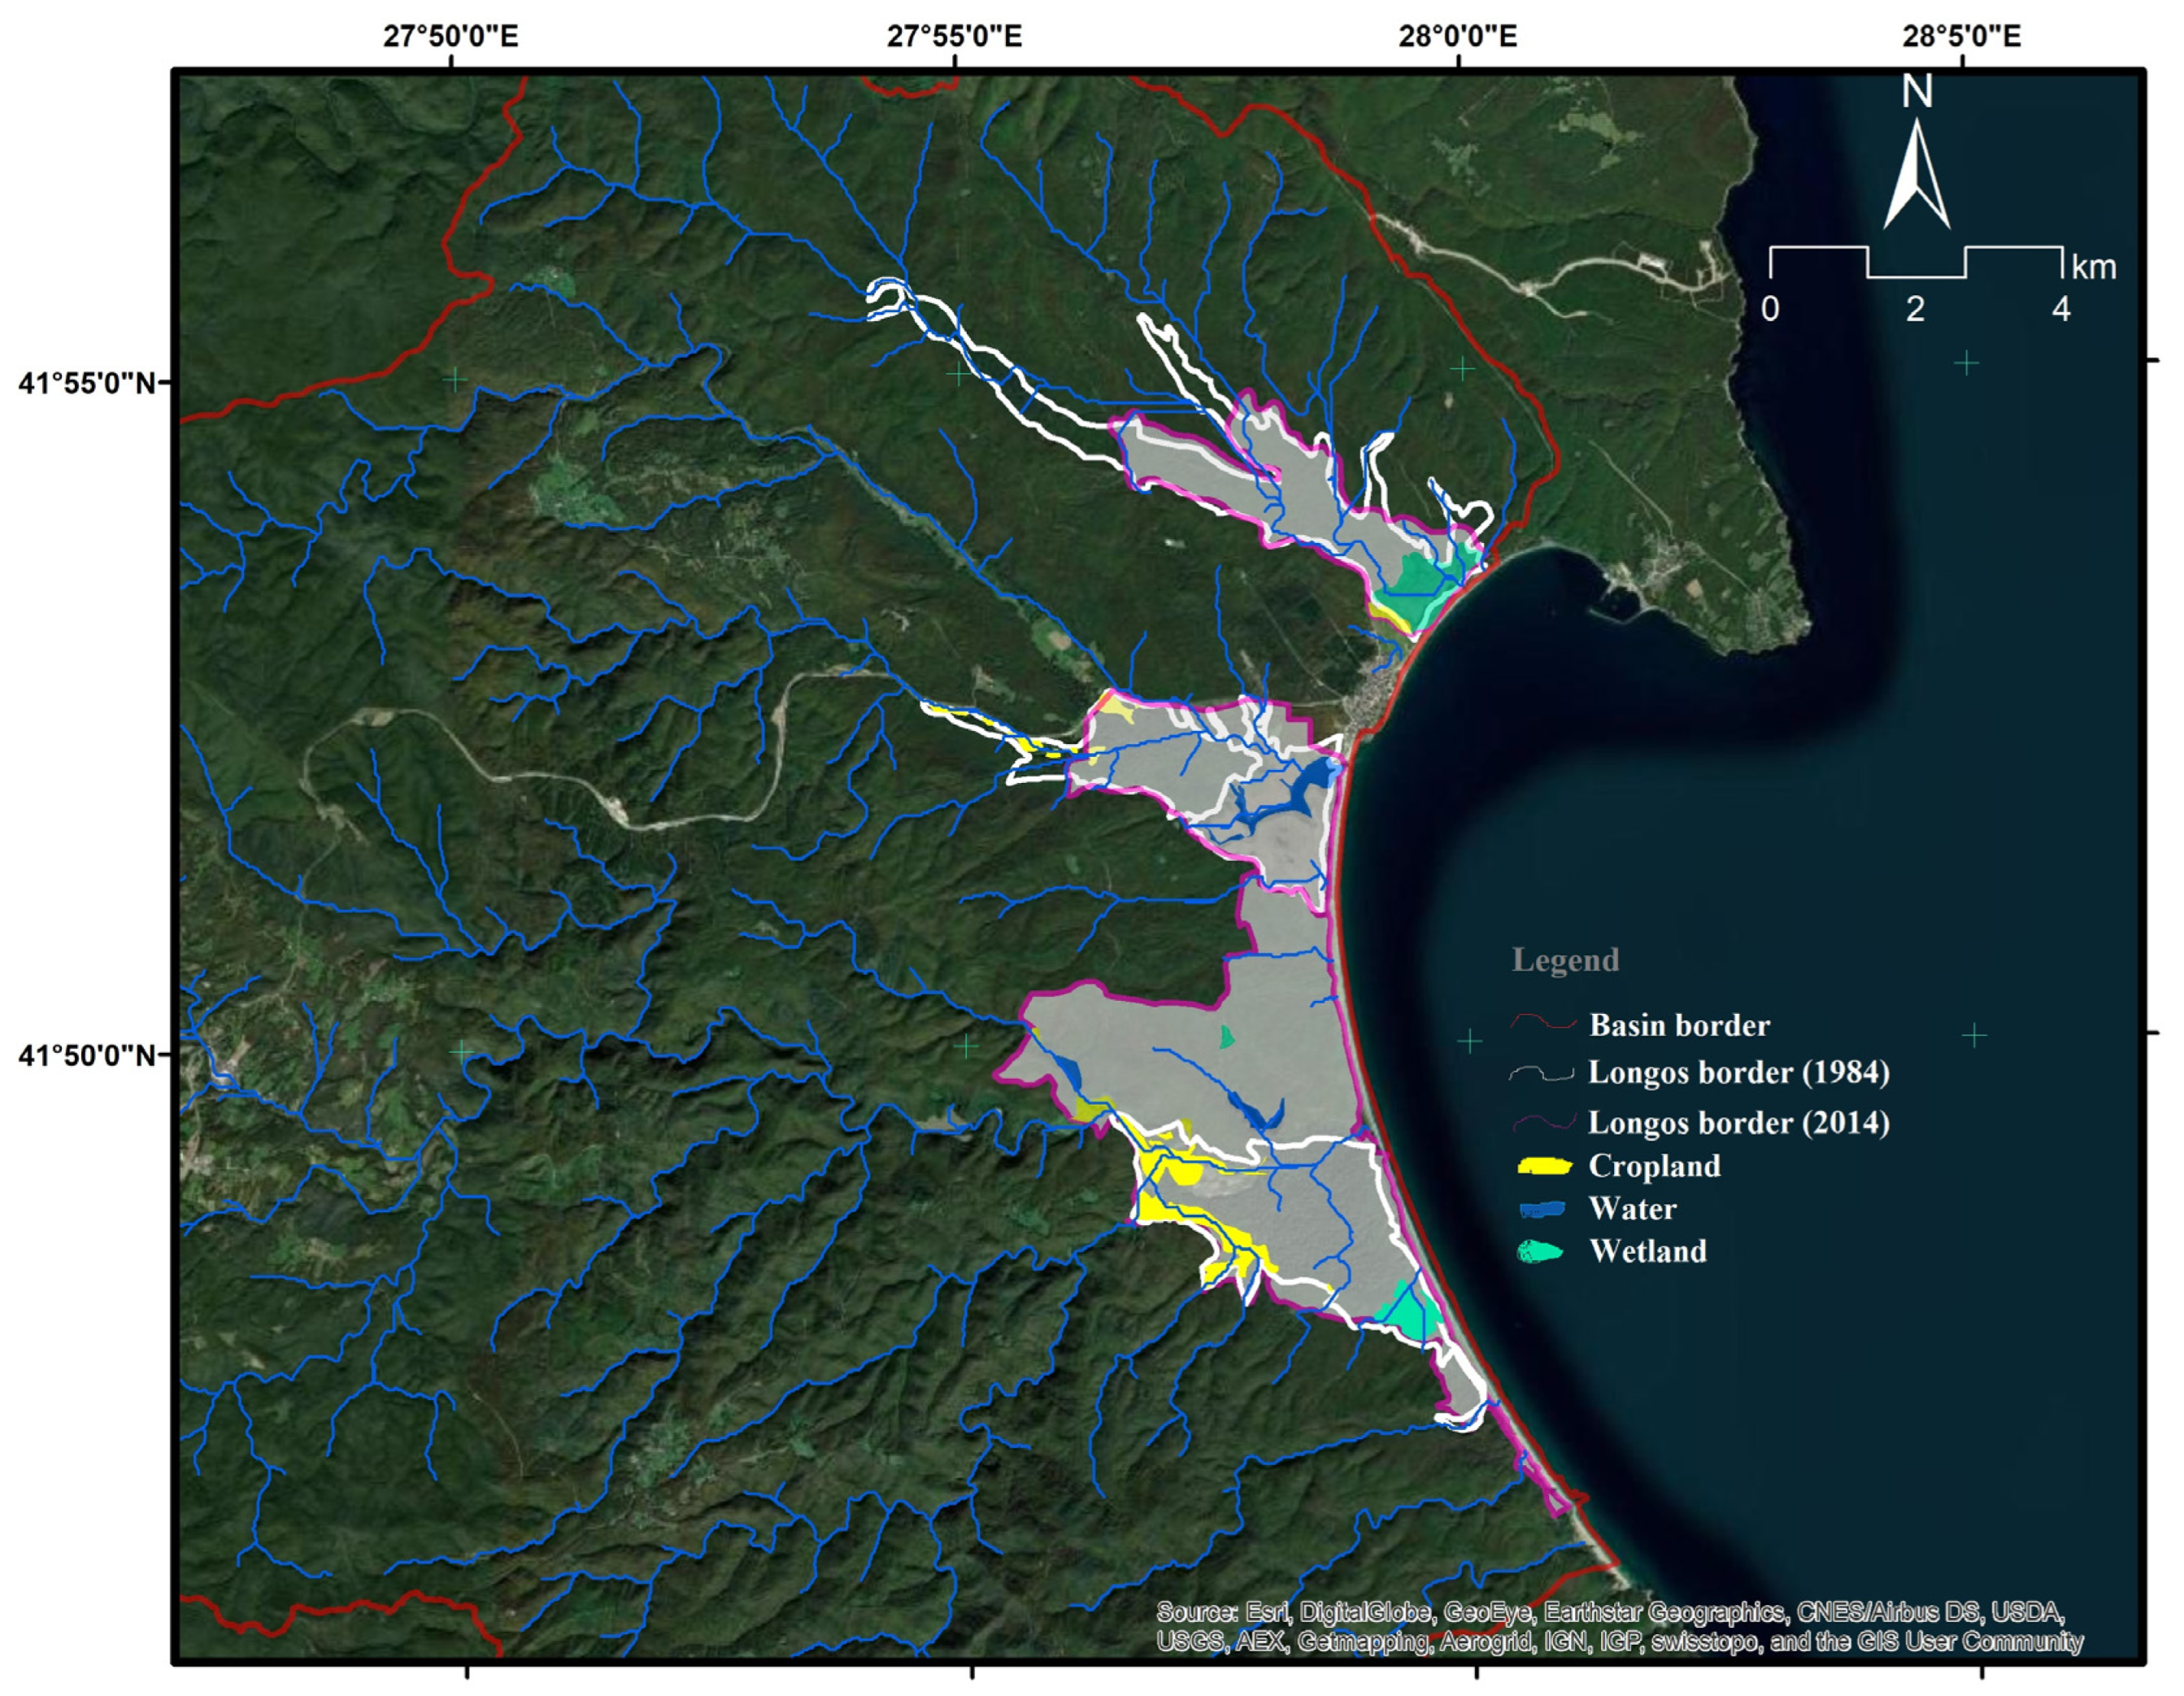2184x1696 pixels.
Task: Click the 41°50'0"N latitude label
Action: tap(87, 1055)
